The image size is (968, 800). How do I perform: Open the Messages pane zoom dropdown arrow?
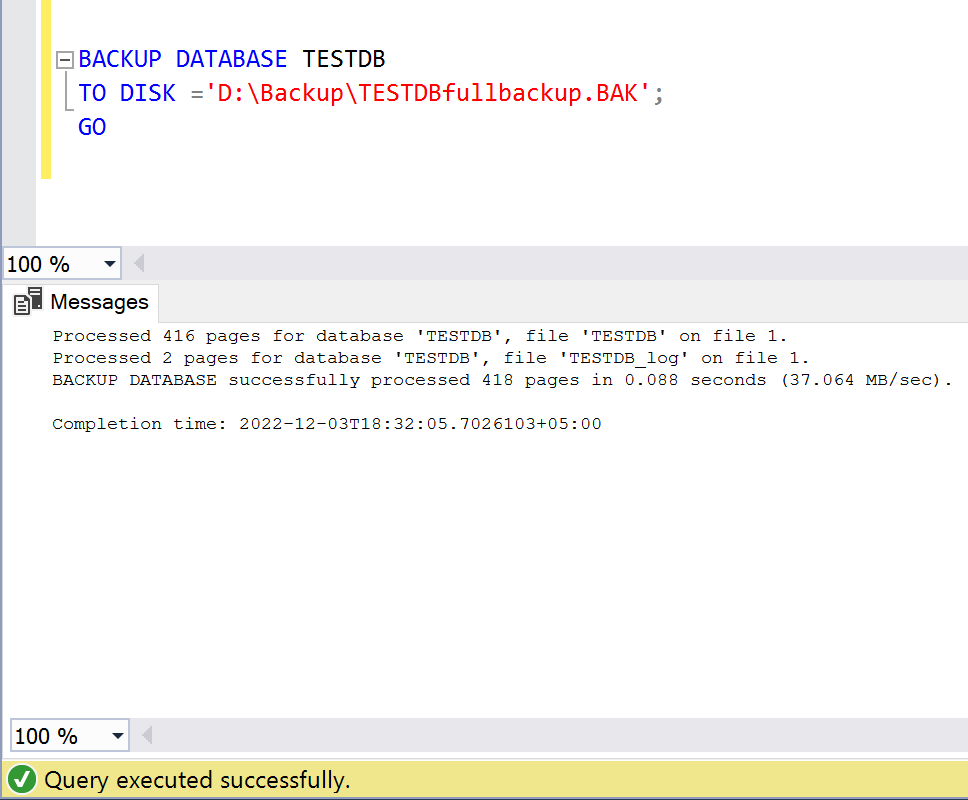(118, 737)
